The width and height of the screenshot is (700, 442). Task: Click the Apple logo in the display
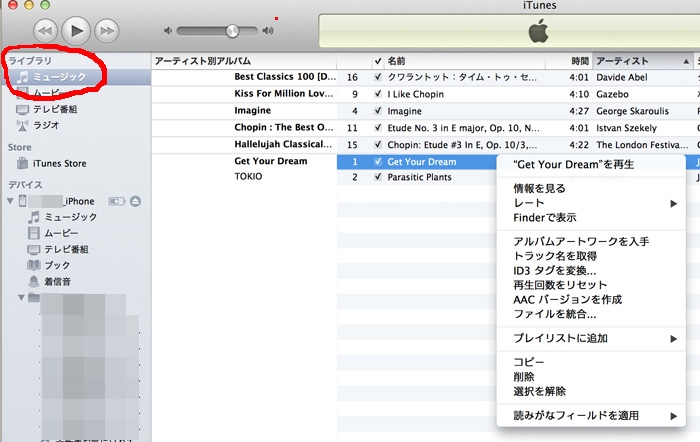click(x=538, y=31)
